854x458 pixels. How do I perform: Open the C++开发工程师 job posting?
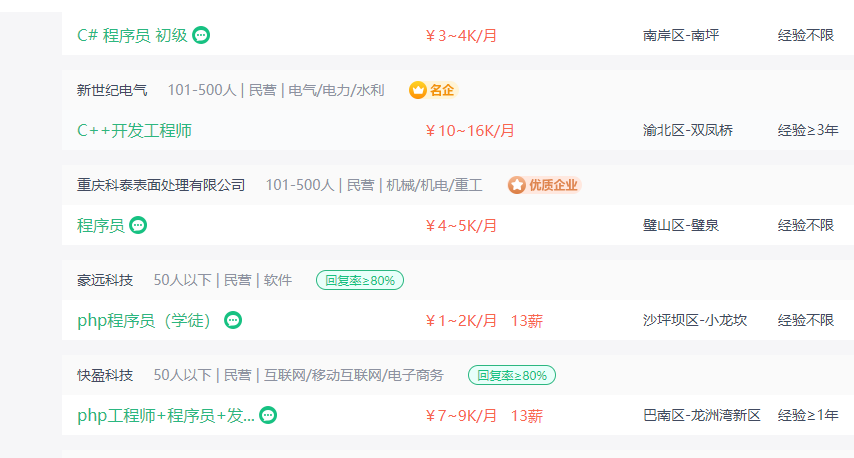[135, 131]
